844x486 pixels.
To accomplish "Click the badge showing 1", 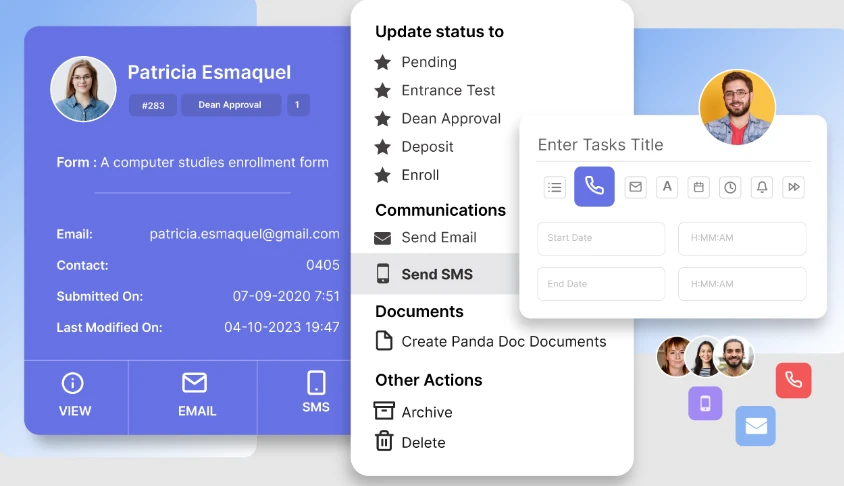I will pyautogui.click(x=298, y=105).
